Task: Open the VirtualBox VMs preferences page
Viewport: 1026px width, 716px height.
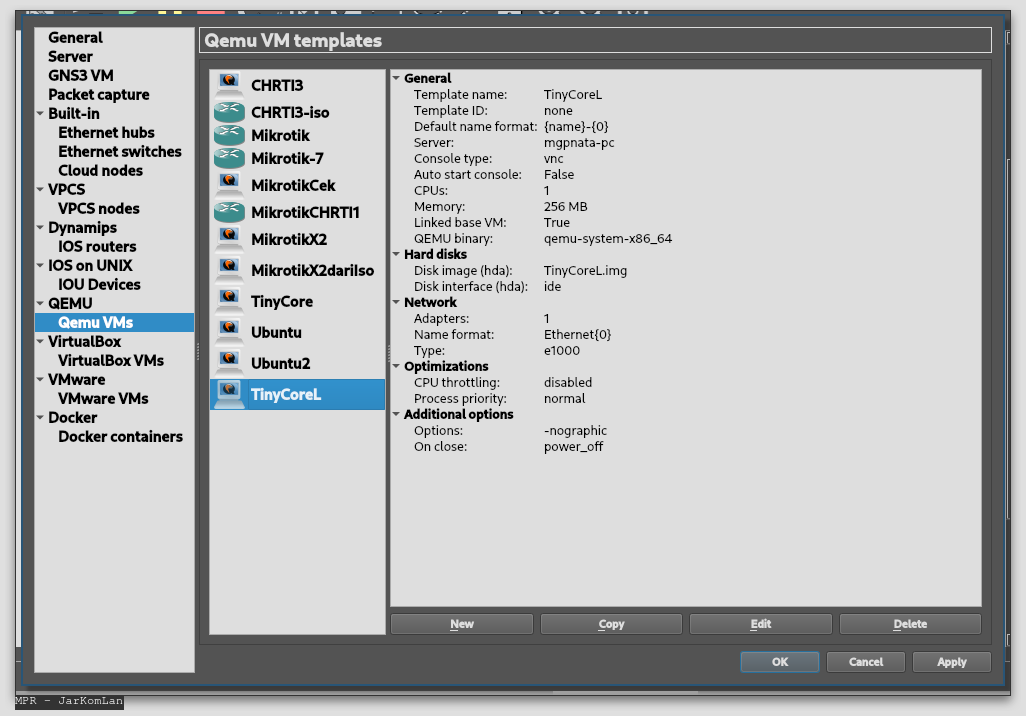Action: pyautogui.click(x=110, y=360)
